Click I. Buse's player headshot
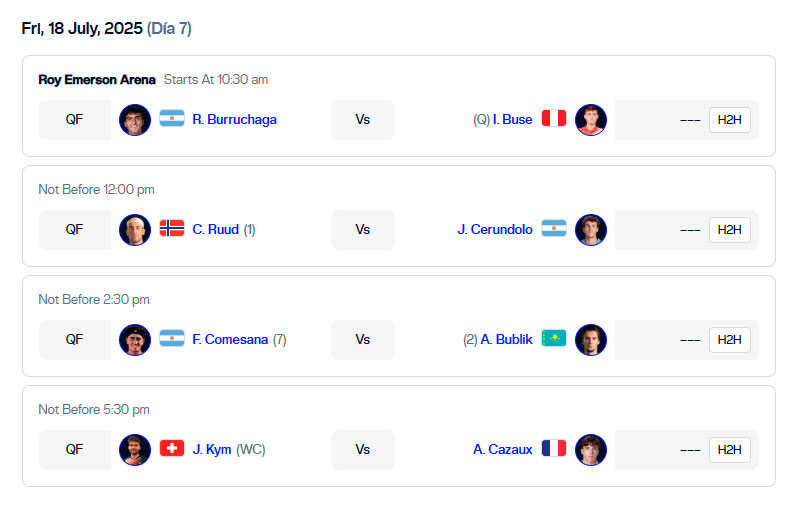The width and height of the screenshot is (792, 508). pos(591,120)
